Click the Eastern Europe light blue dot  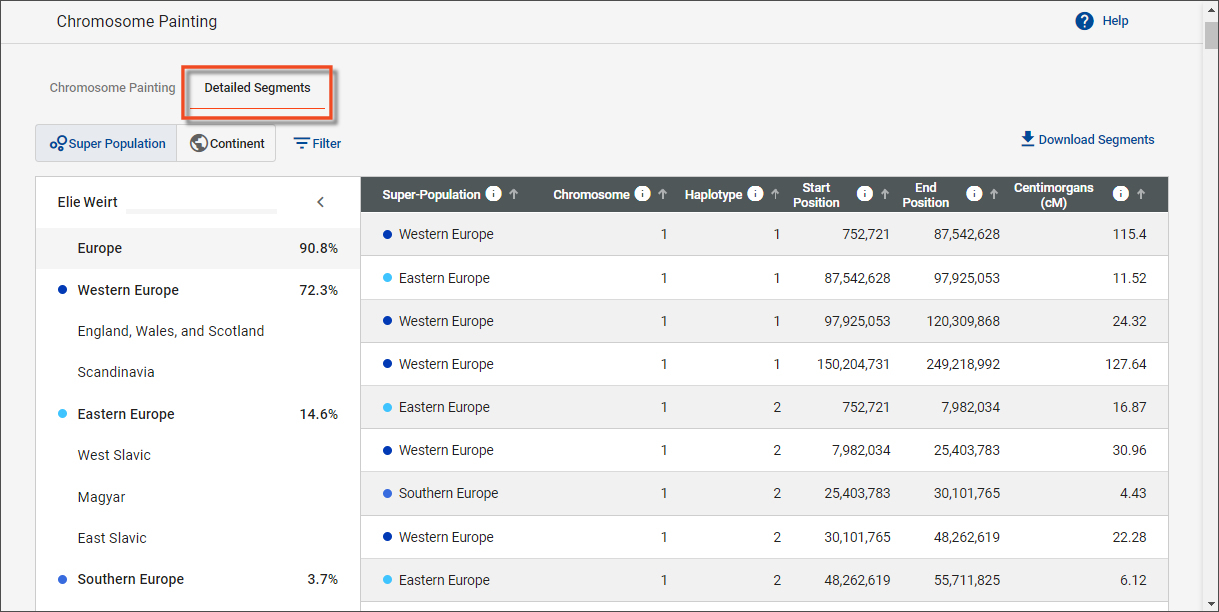(x=63, y=414)
